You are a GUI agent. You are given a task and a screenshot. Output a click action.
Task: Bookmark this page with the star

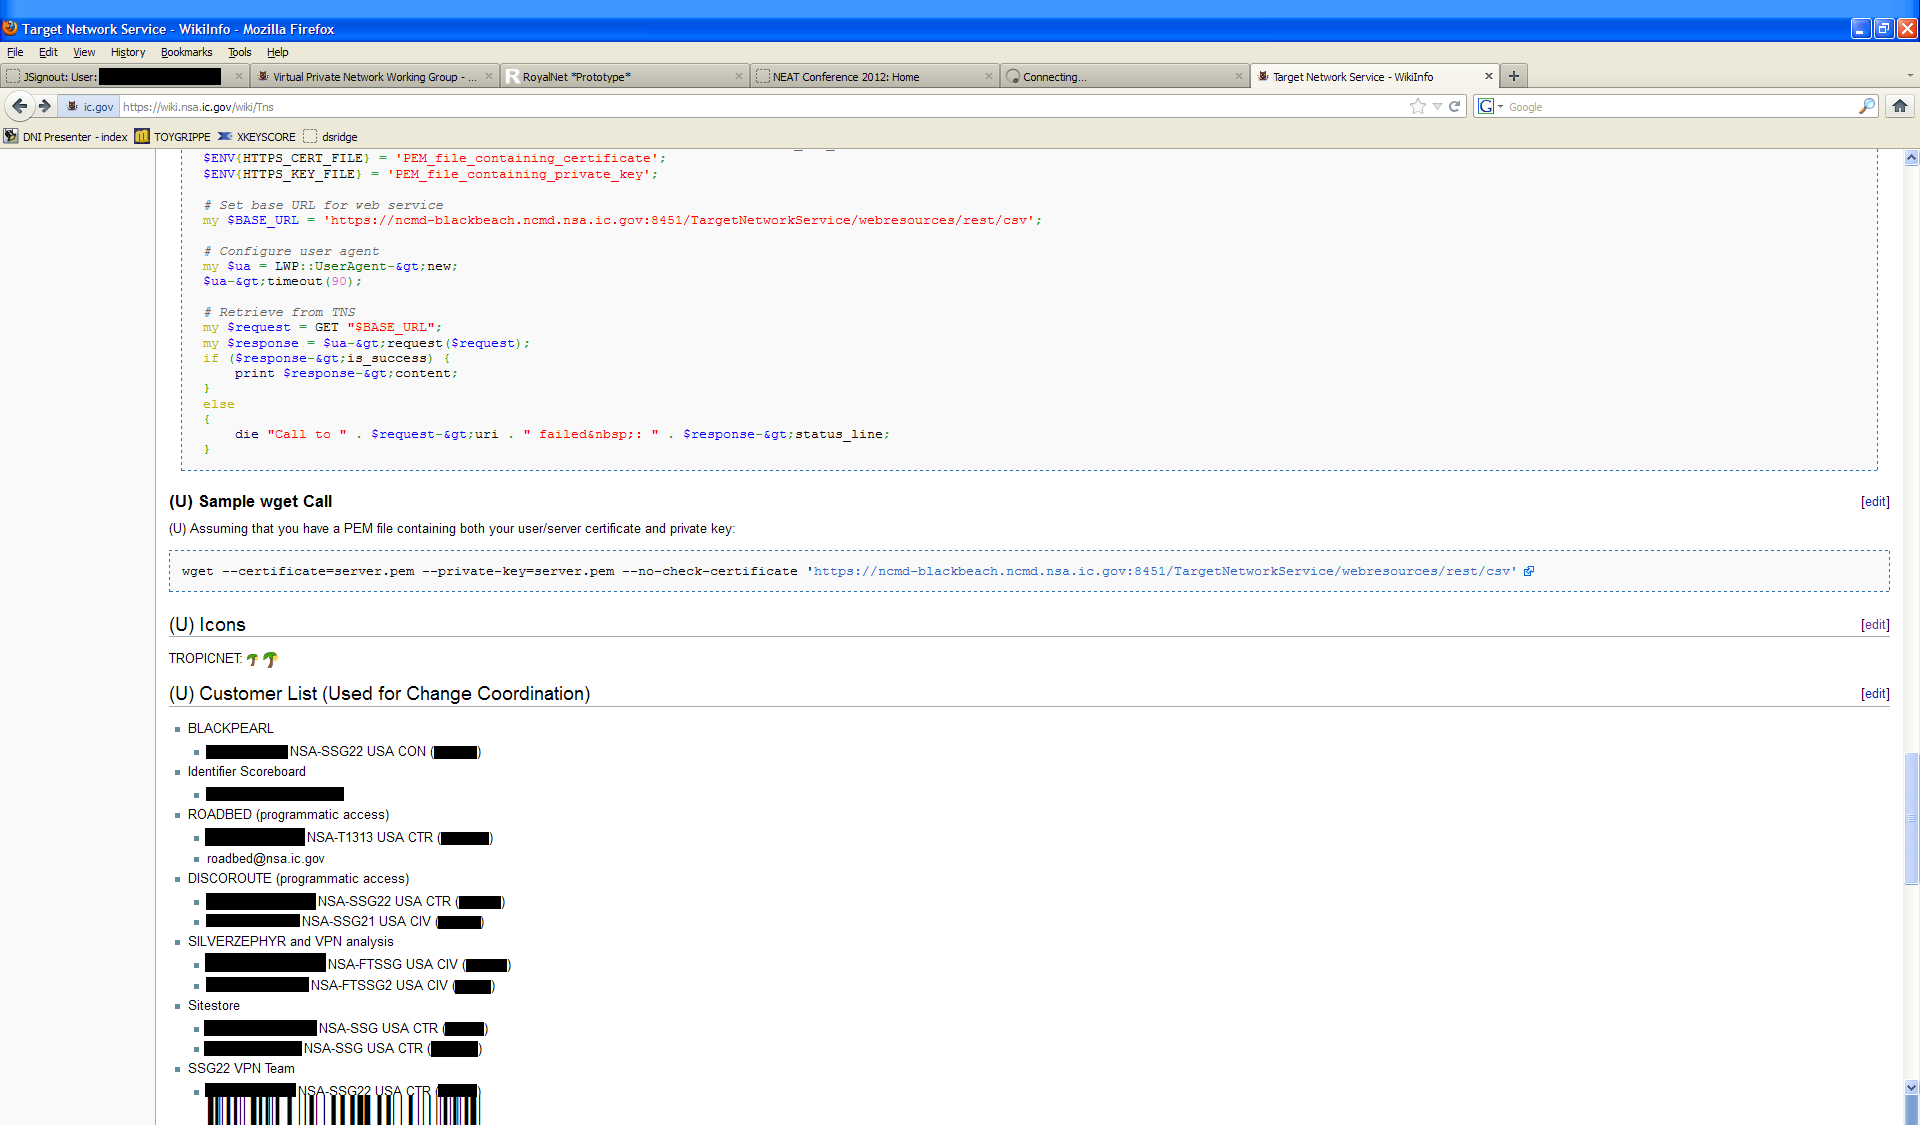pyautogui.click(x=1417, y=107)
